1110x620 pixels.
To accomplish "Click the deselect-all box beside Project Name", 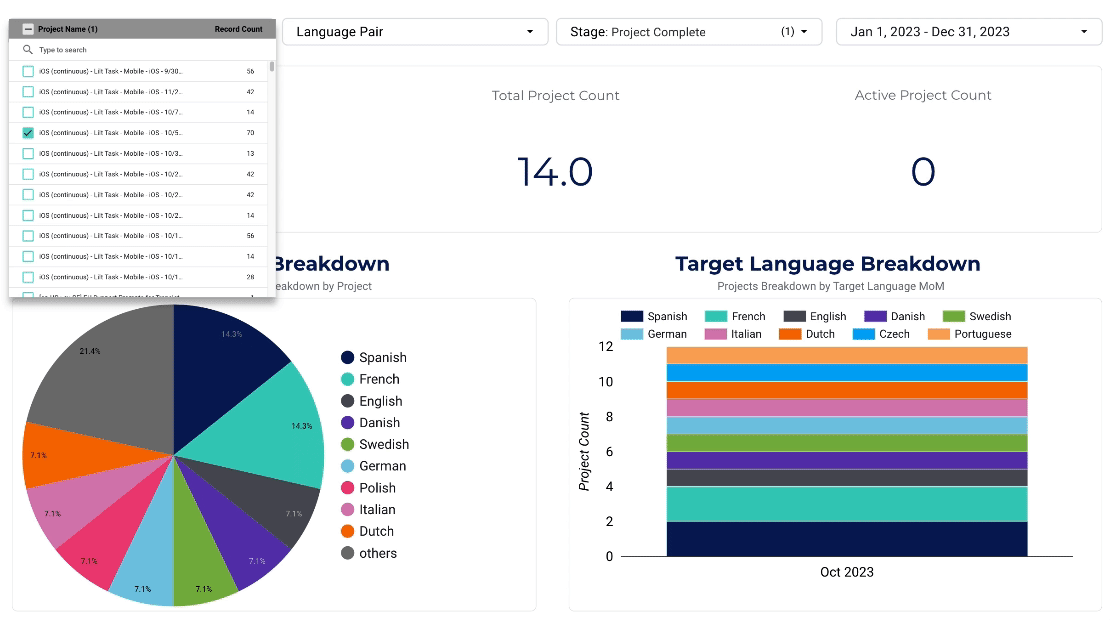I will click(28, 29).
